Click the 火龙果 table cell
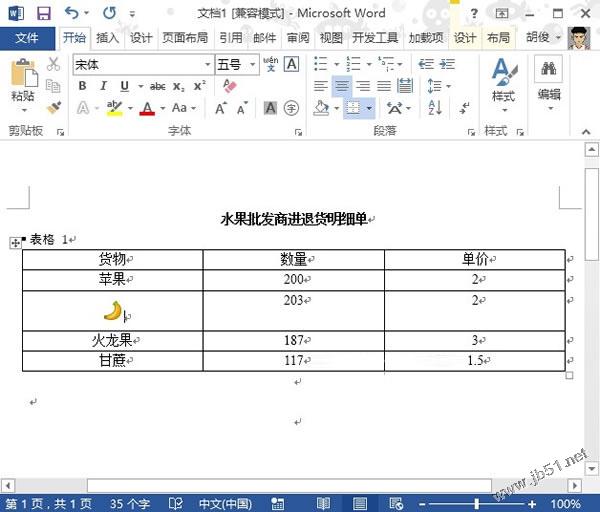The width and height of the screenshot is (600, 512). (112, 341)
